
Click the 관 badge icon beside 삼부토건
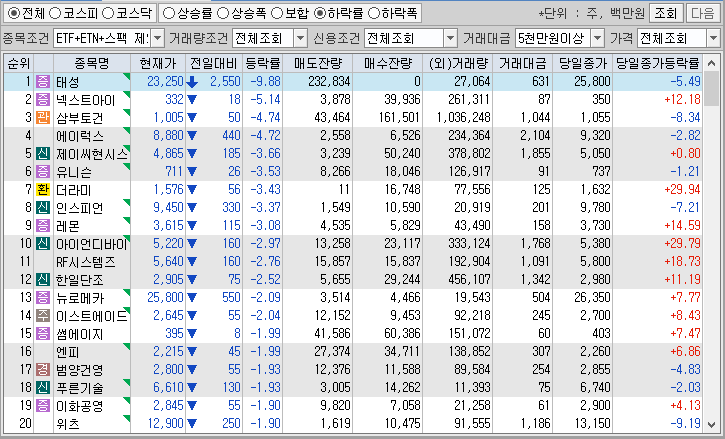[43, 117]
